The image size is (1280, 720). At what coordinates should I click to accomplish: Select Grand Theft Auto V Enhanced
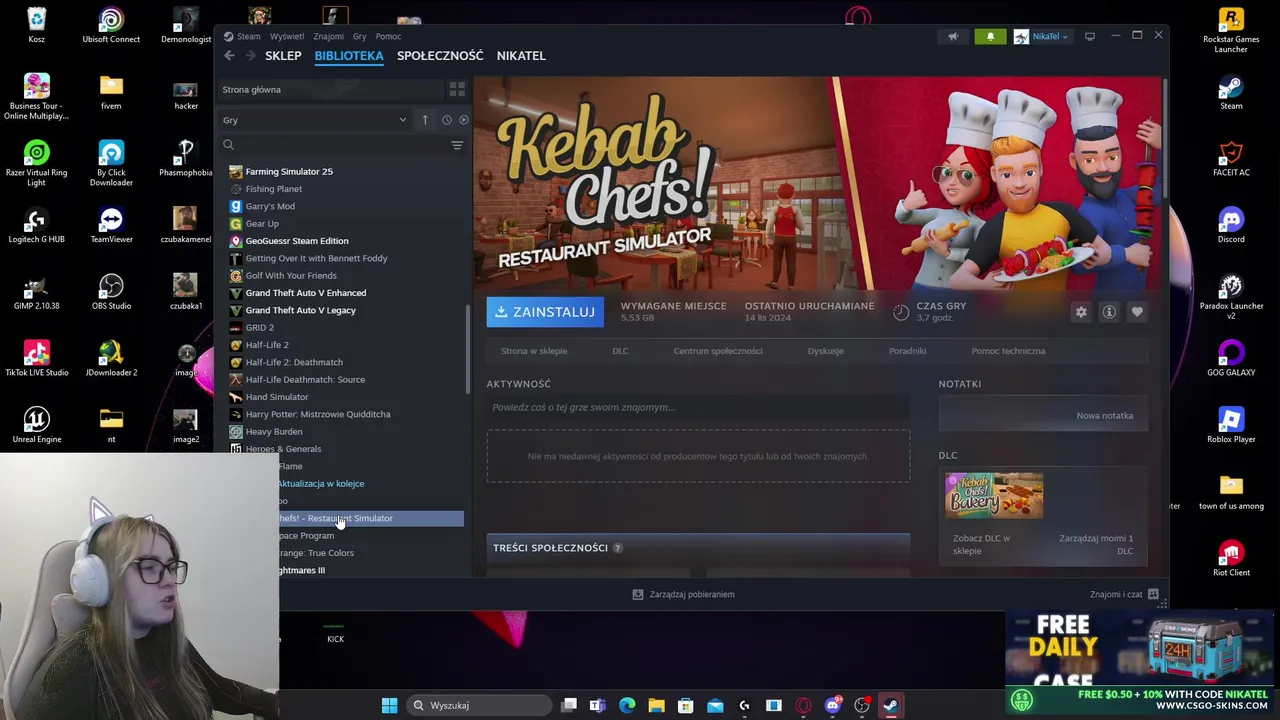point(306,293)
